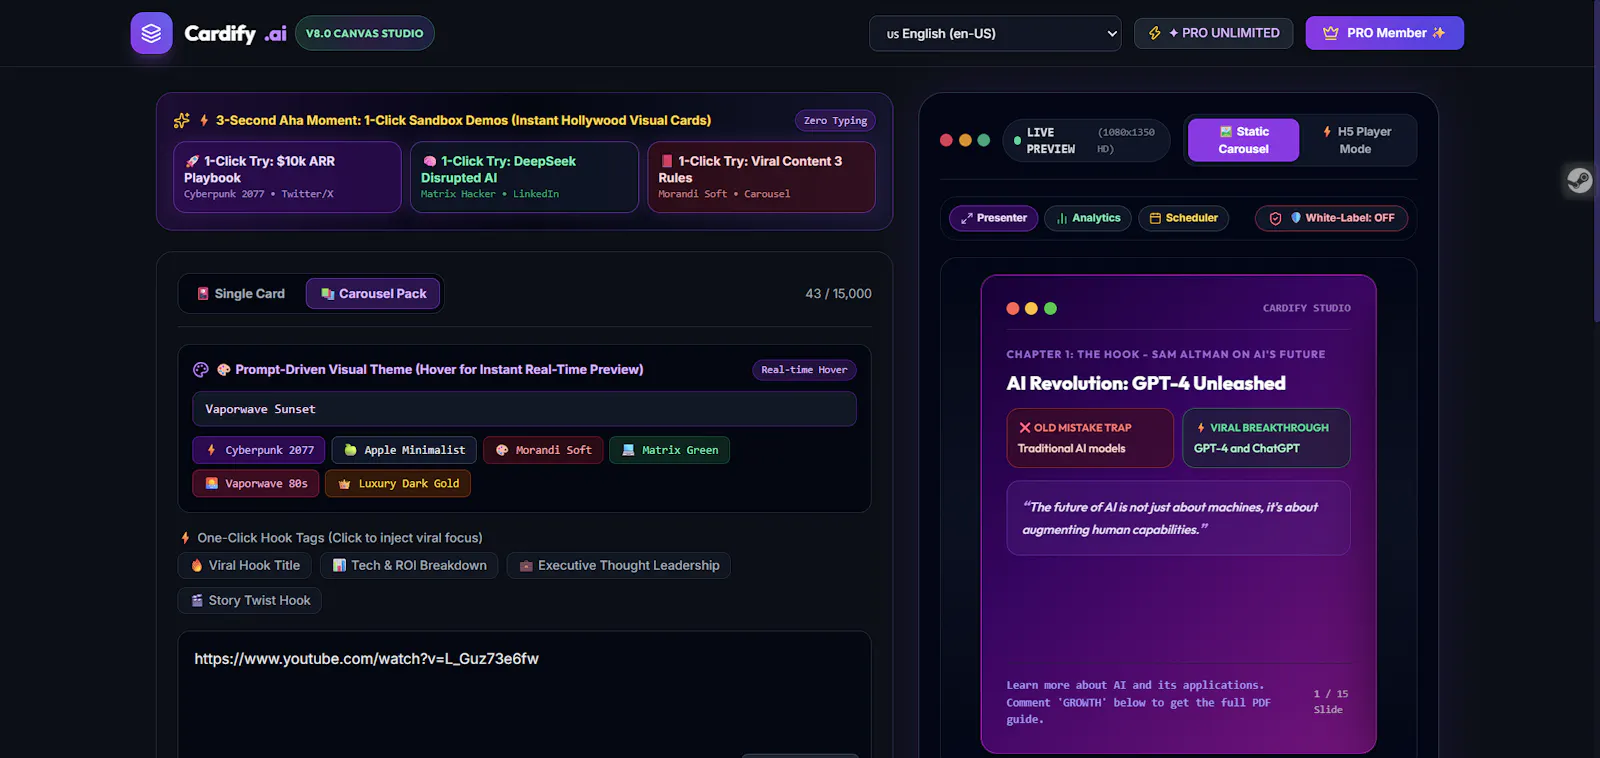Click the Vaporwave Sunset theme input field
Image resolution: width=1600 pixels, height=758 pixels.
[524, 409]
